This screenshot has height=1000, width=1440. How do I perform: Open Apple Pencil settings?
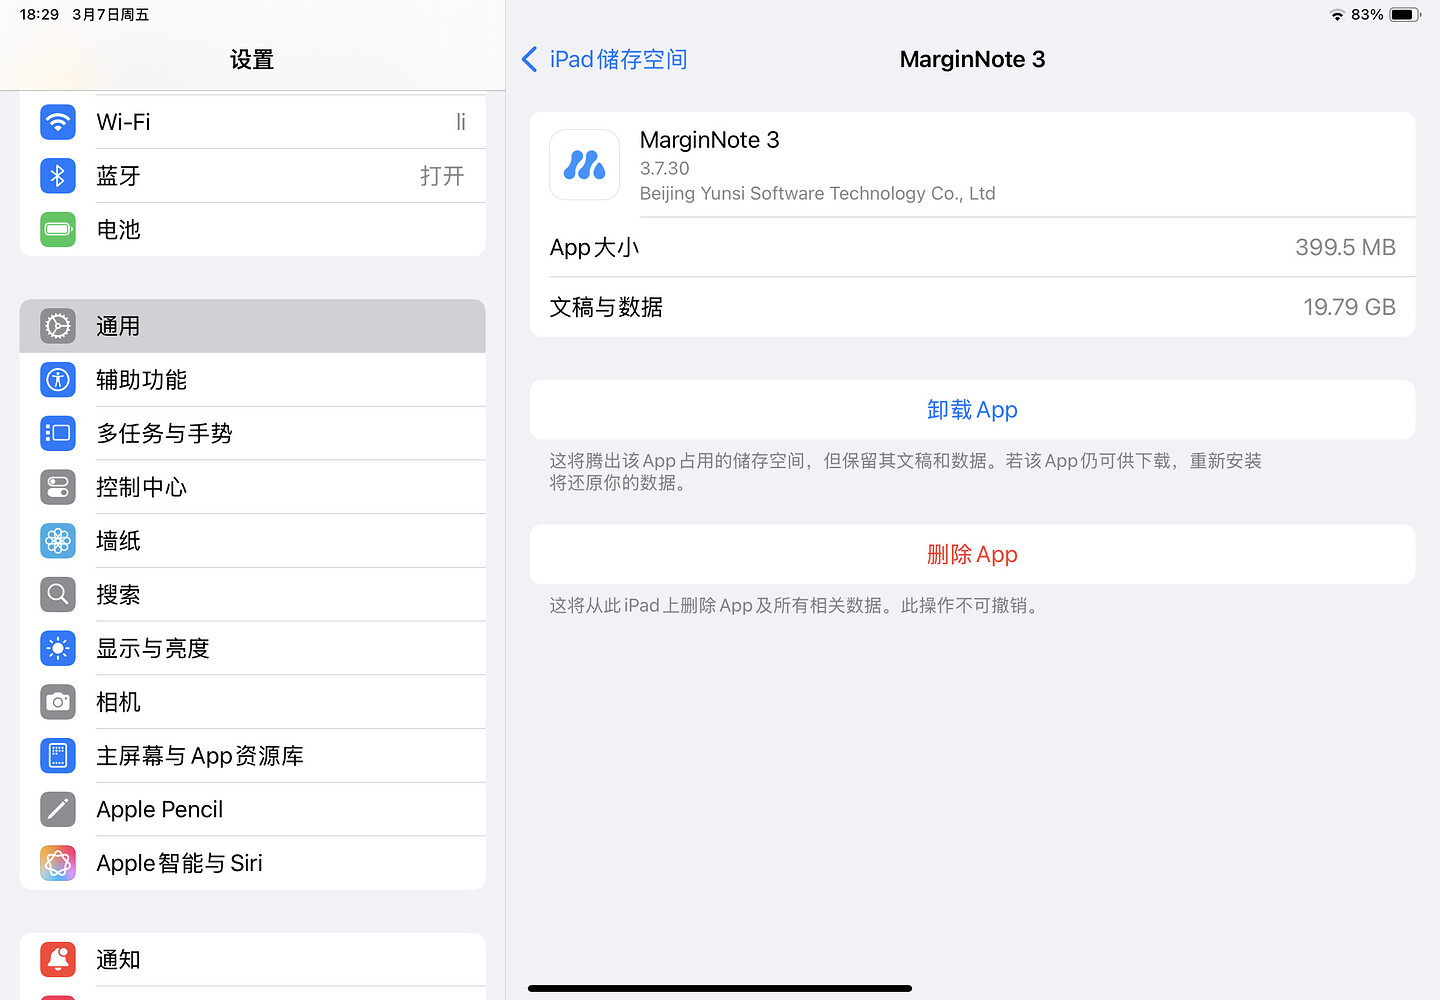[252, 809]
